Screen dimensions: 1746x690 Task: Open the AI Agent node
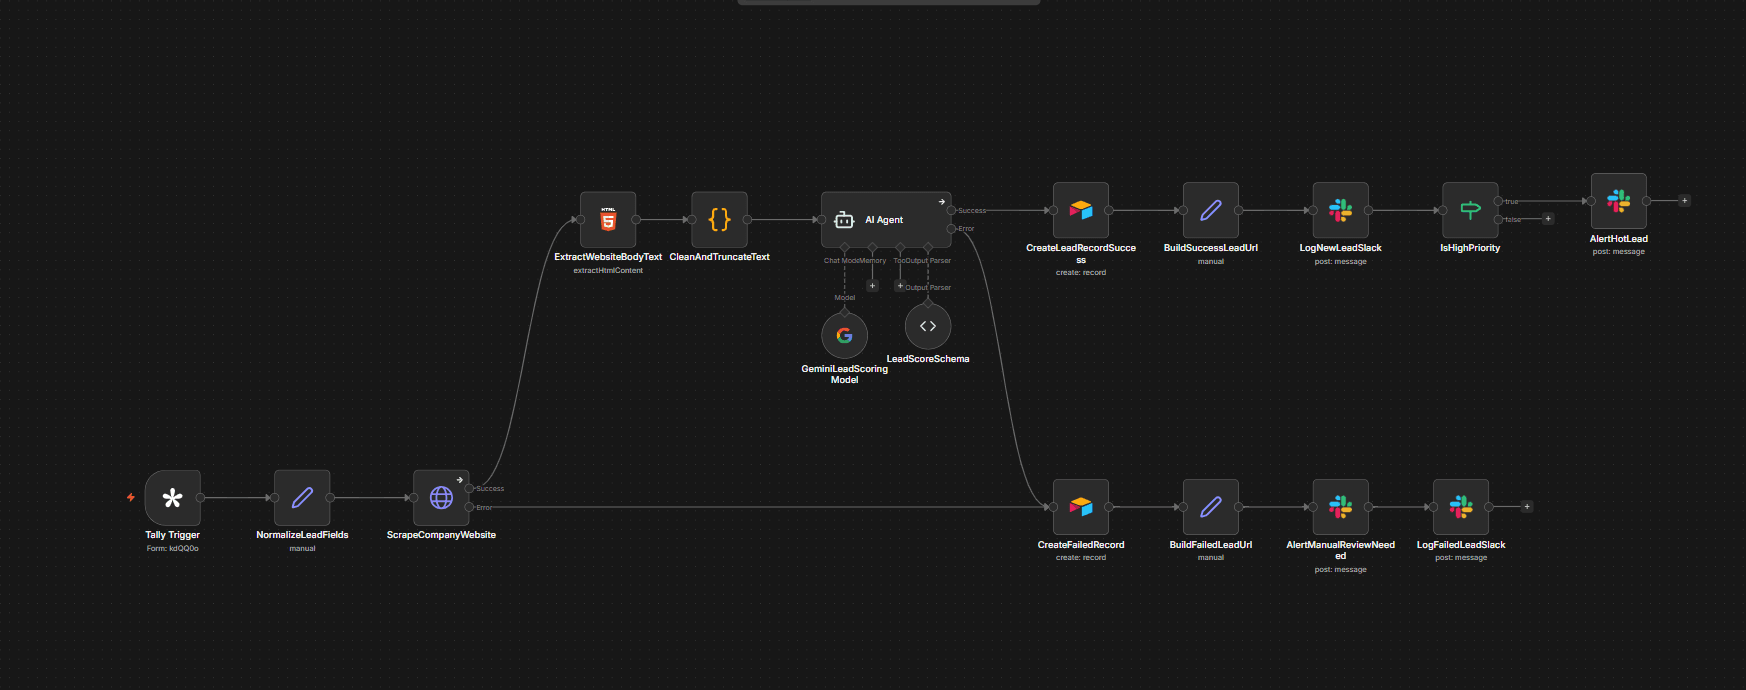886,220
